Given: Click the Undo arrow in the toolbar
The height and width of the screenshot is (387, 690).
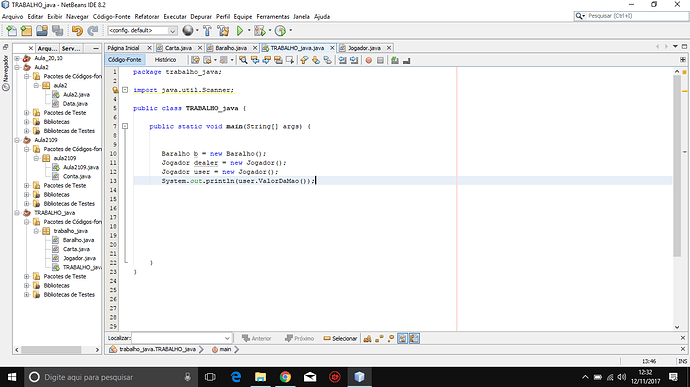Looking at the screenshot, I should tap(77, 31).
